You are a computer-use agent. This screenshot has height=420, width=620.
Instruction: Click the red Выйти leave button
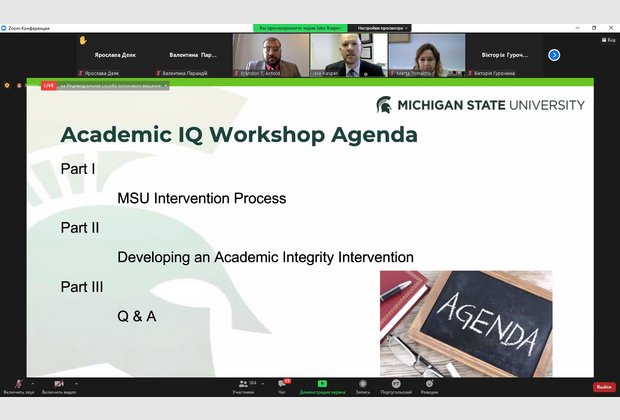click(x=604, y=387)
